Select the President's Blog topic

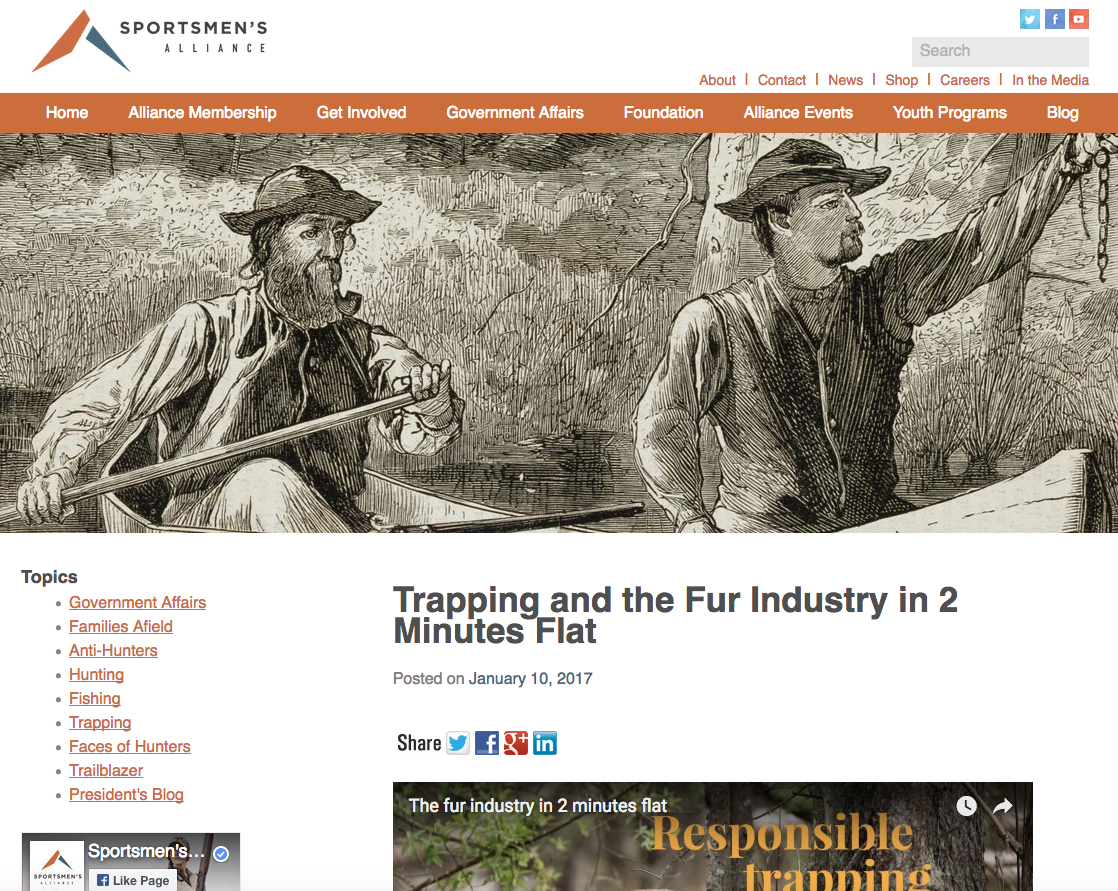126,794
